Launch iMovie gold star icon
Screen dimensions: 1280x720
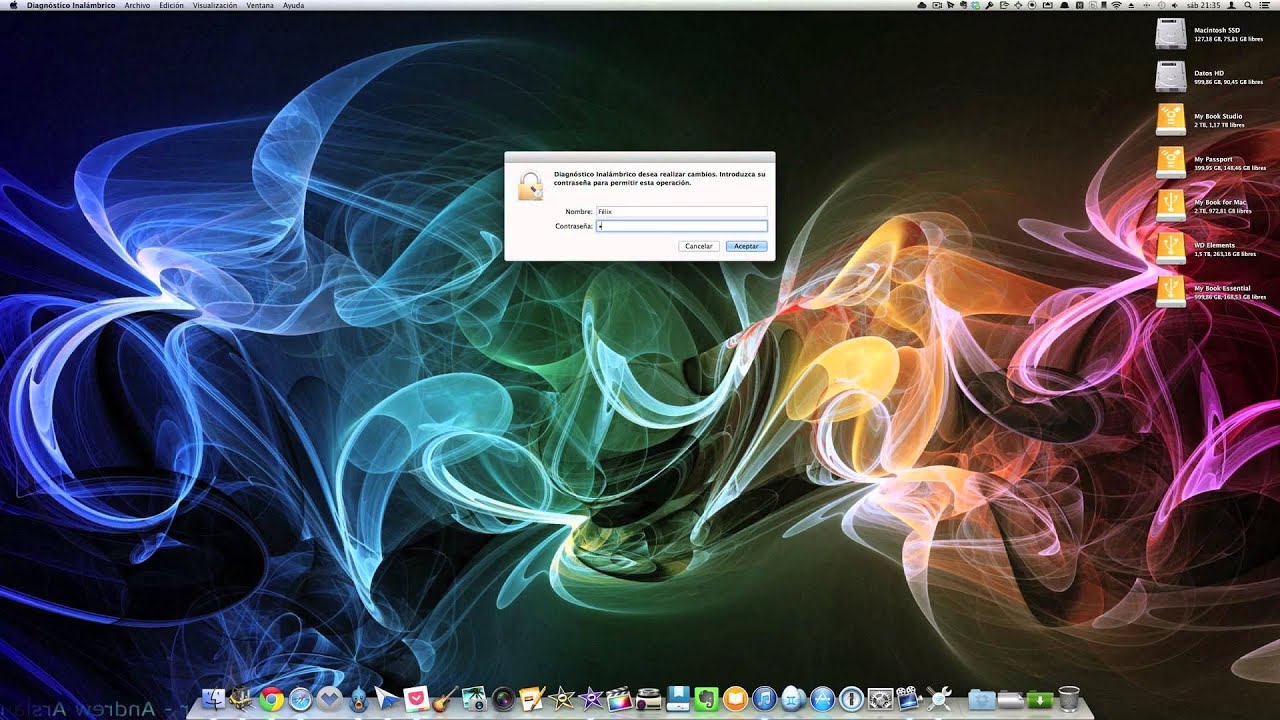pyautogui.click(x=561, y=699)
